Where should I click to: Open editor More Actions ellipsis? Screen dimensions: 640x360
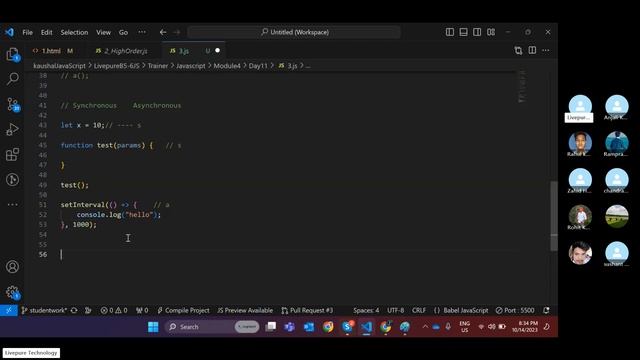[x=546, y=50]
